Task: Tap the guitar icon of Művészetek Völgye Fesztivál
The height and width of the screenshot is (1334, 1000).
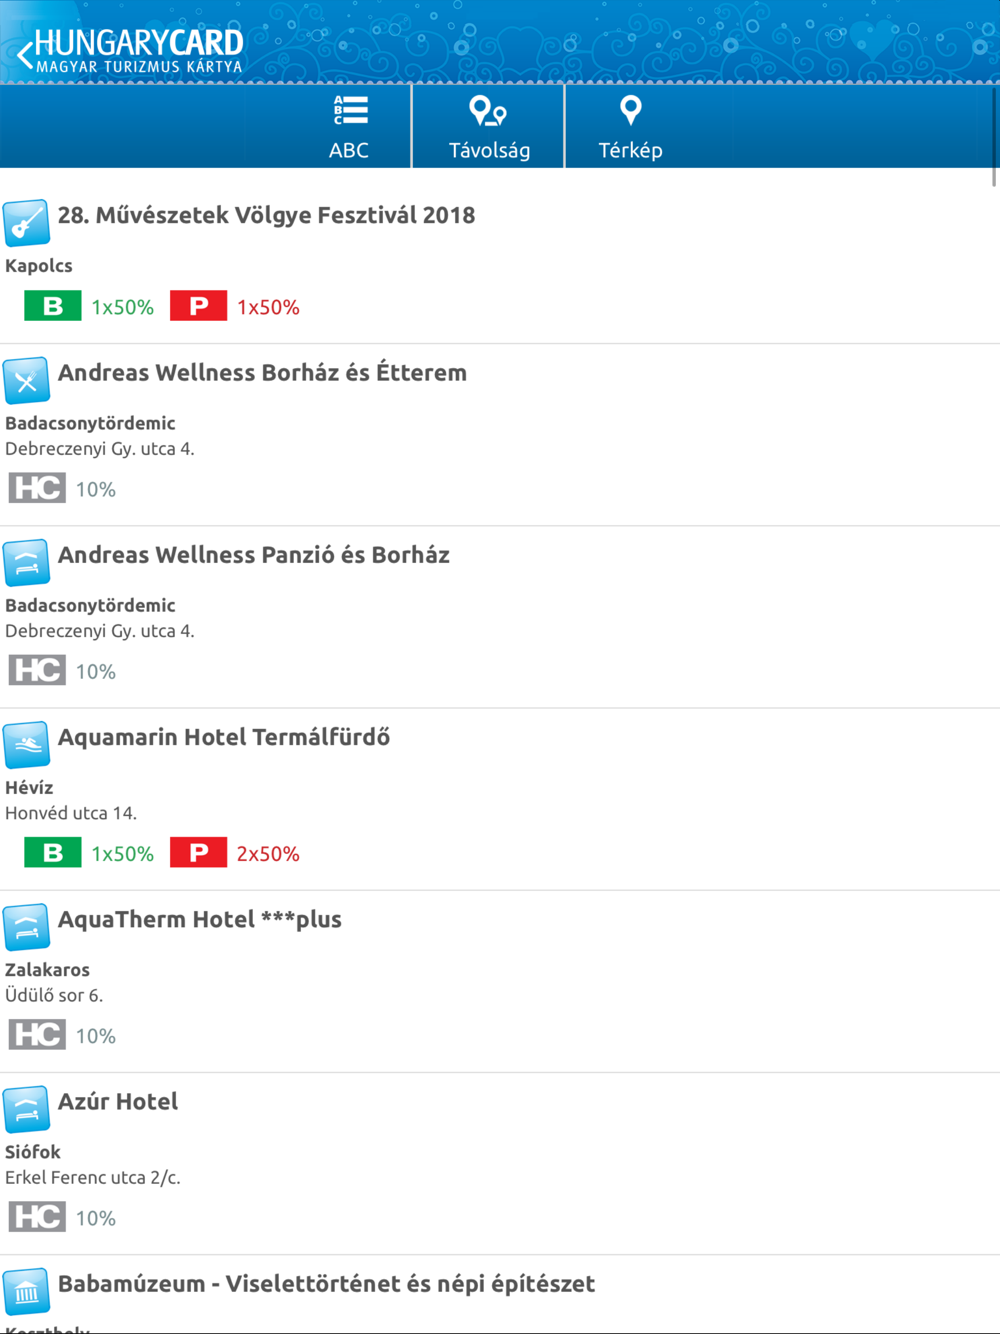Action: 26,222
